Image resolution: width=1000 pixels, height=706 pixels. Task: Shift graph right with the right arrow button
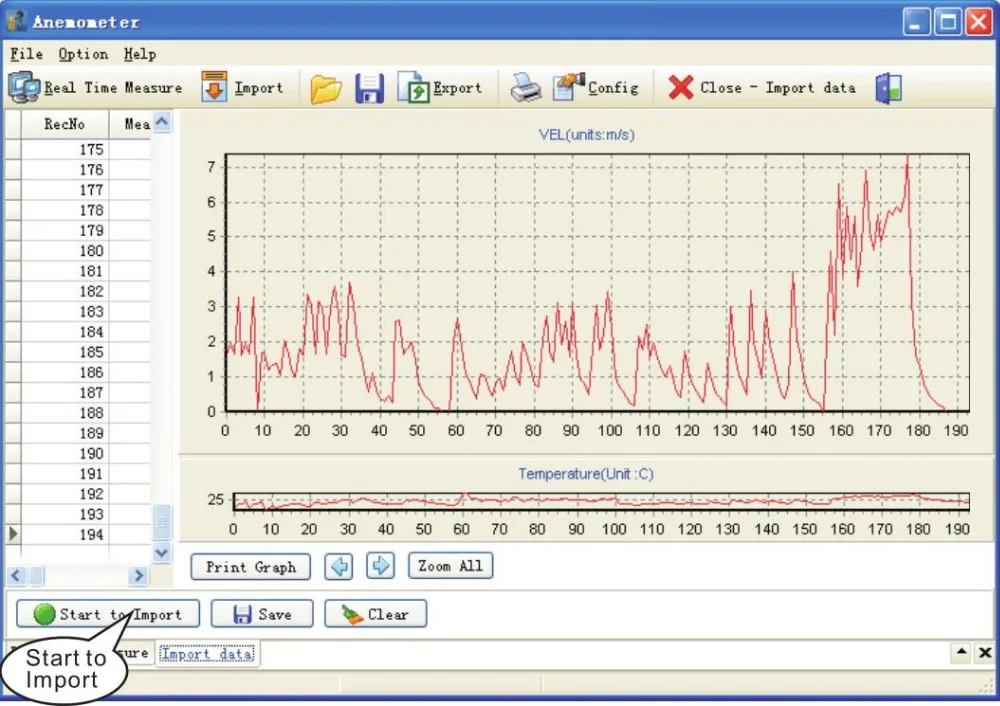pos(381,566)
